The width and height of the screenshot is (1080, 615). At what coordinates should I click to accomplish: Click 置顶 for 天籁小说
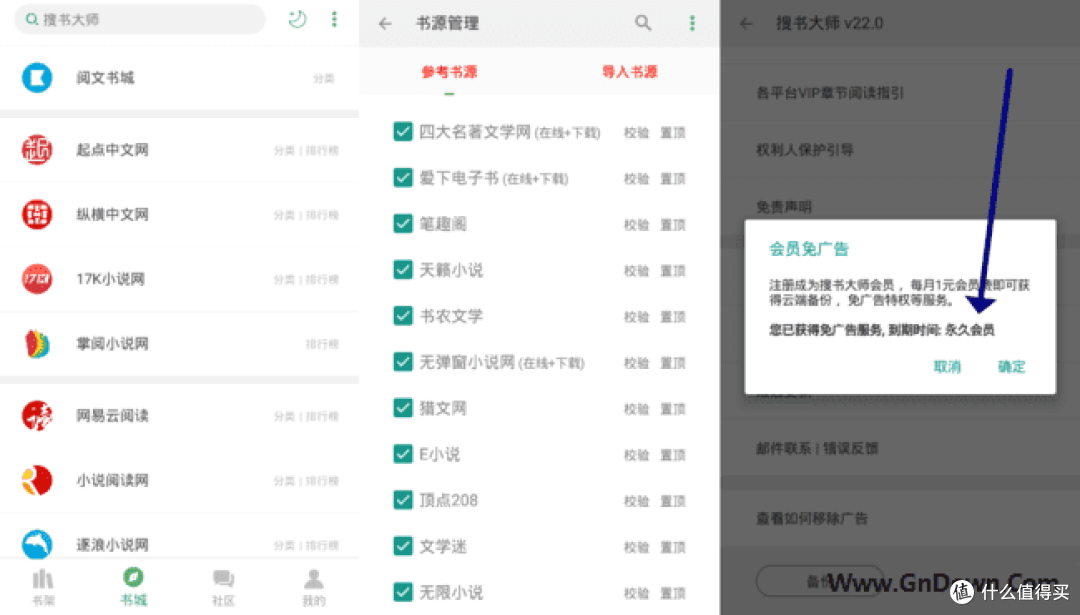pos(673,271)
